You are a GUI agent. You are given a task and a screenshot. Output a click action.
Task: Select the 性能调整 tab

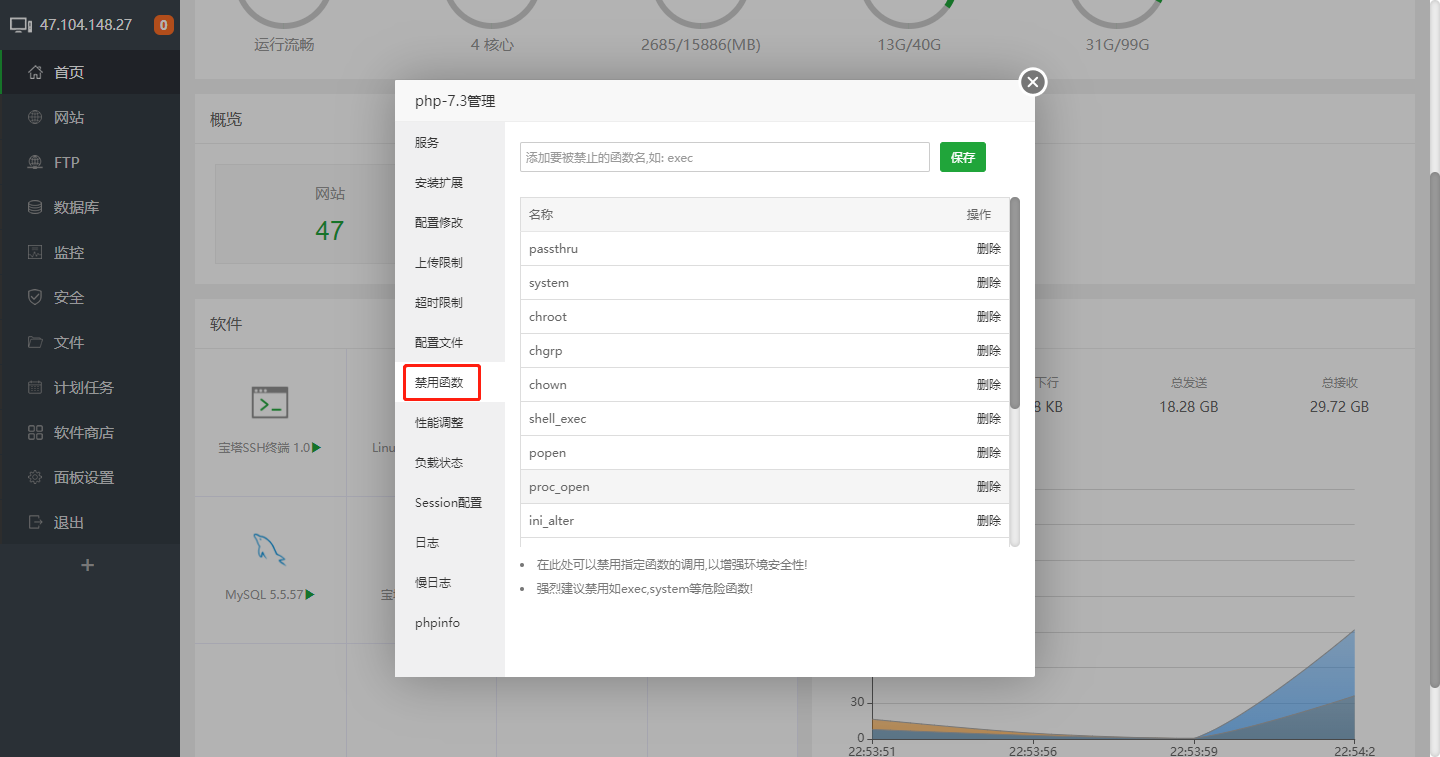pos(439,423)
